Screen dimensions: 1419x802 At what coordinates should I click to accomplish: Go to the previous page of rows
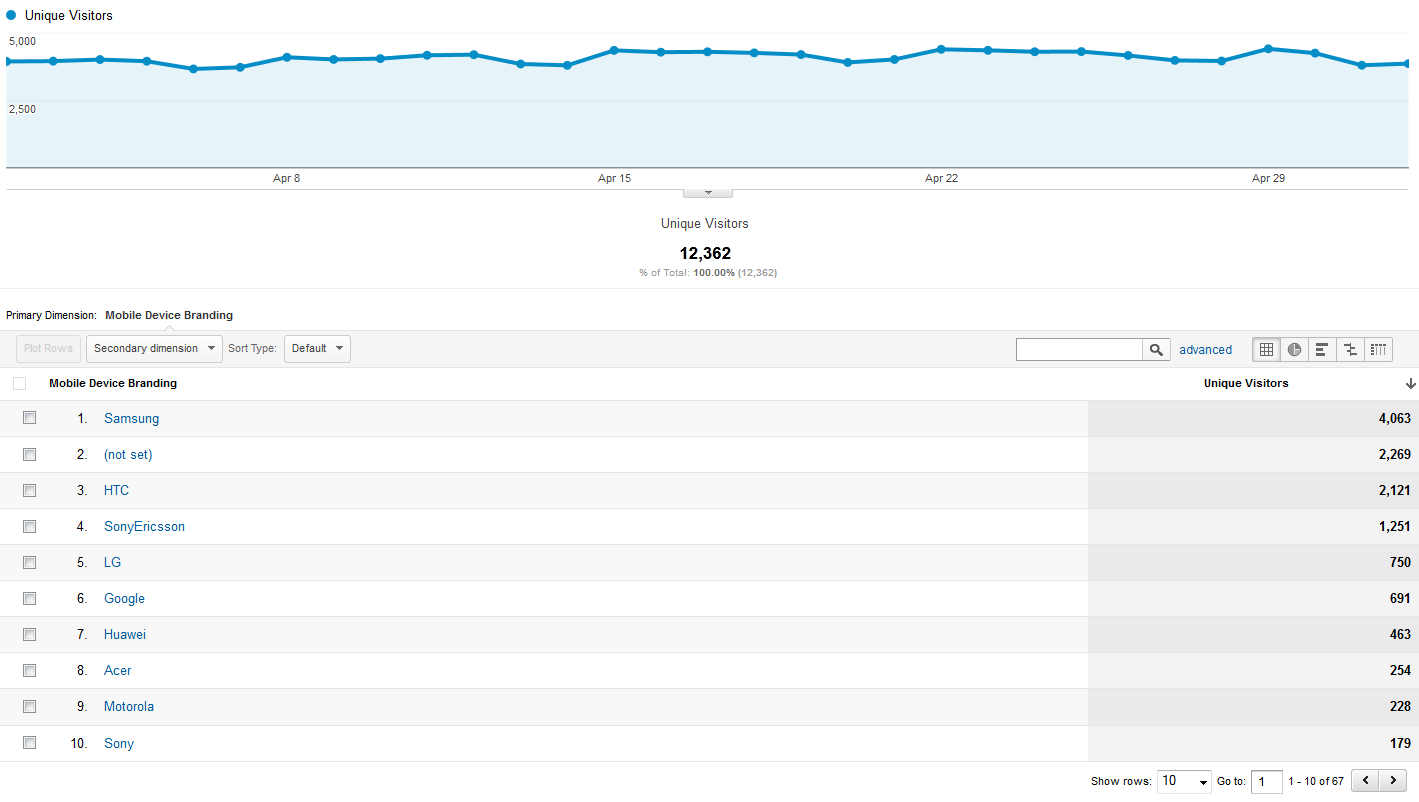[1365, 780]
